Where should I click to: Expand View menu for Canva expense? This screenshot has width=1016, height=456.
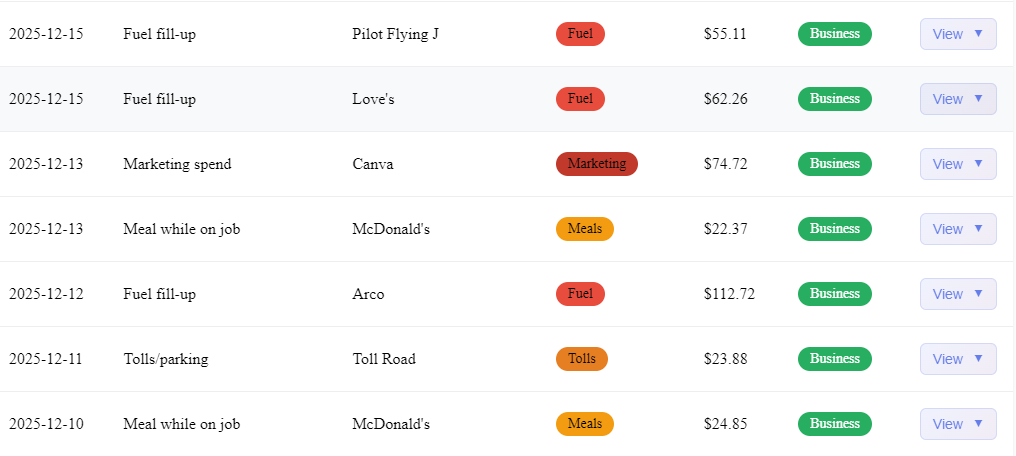point(957,164)
